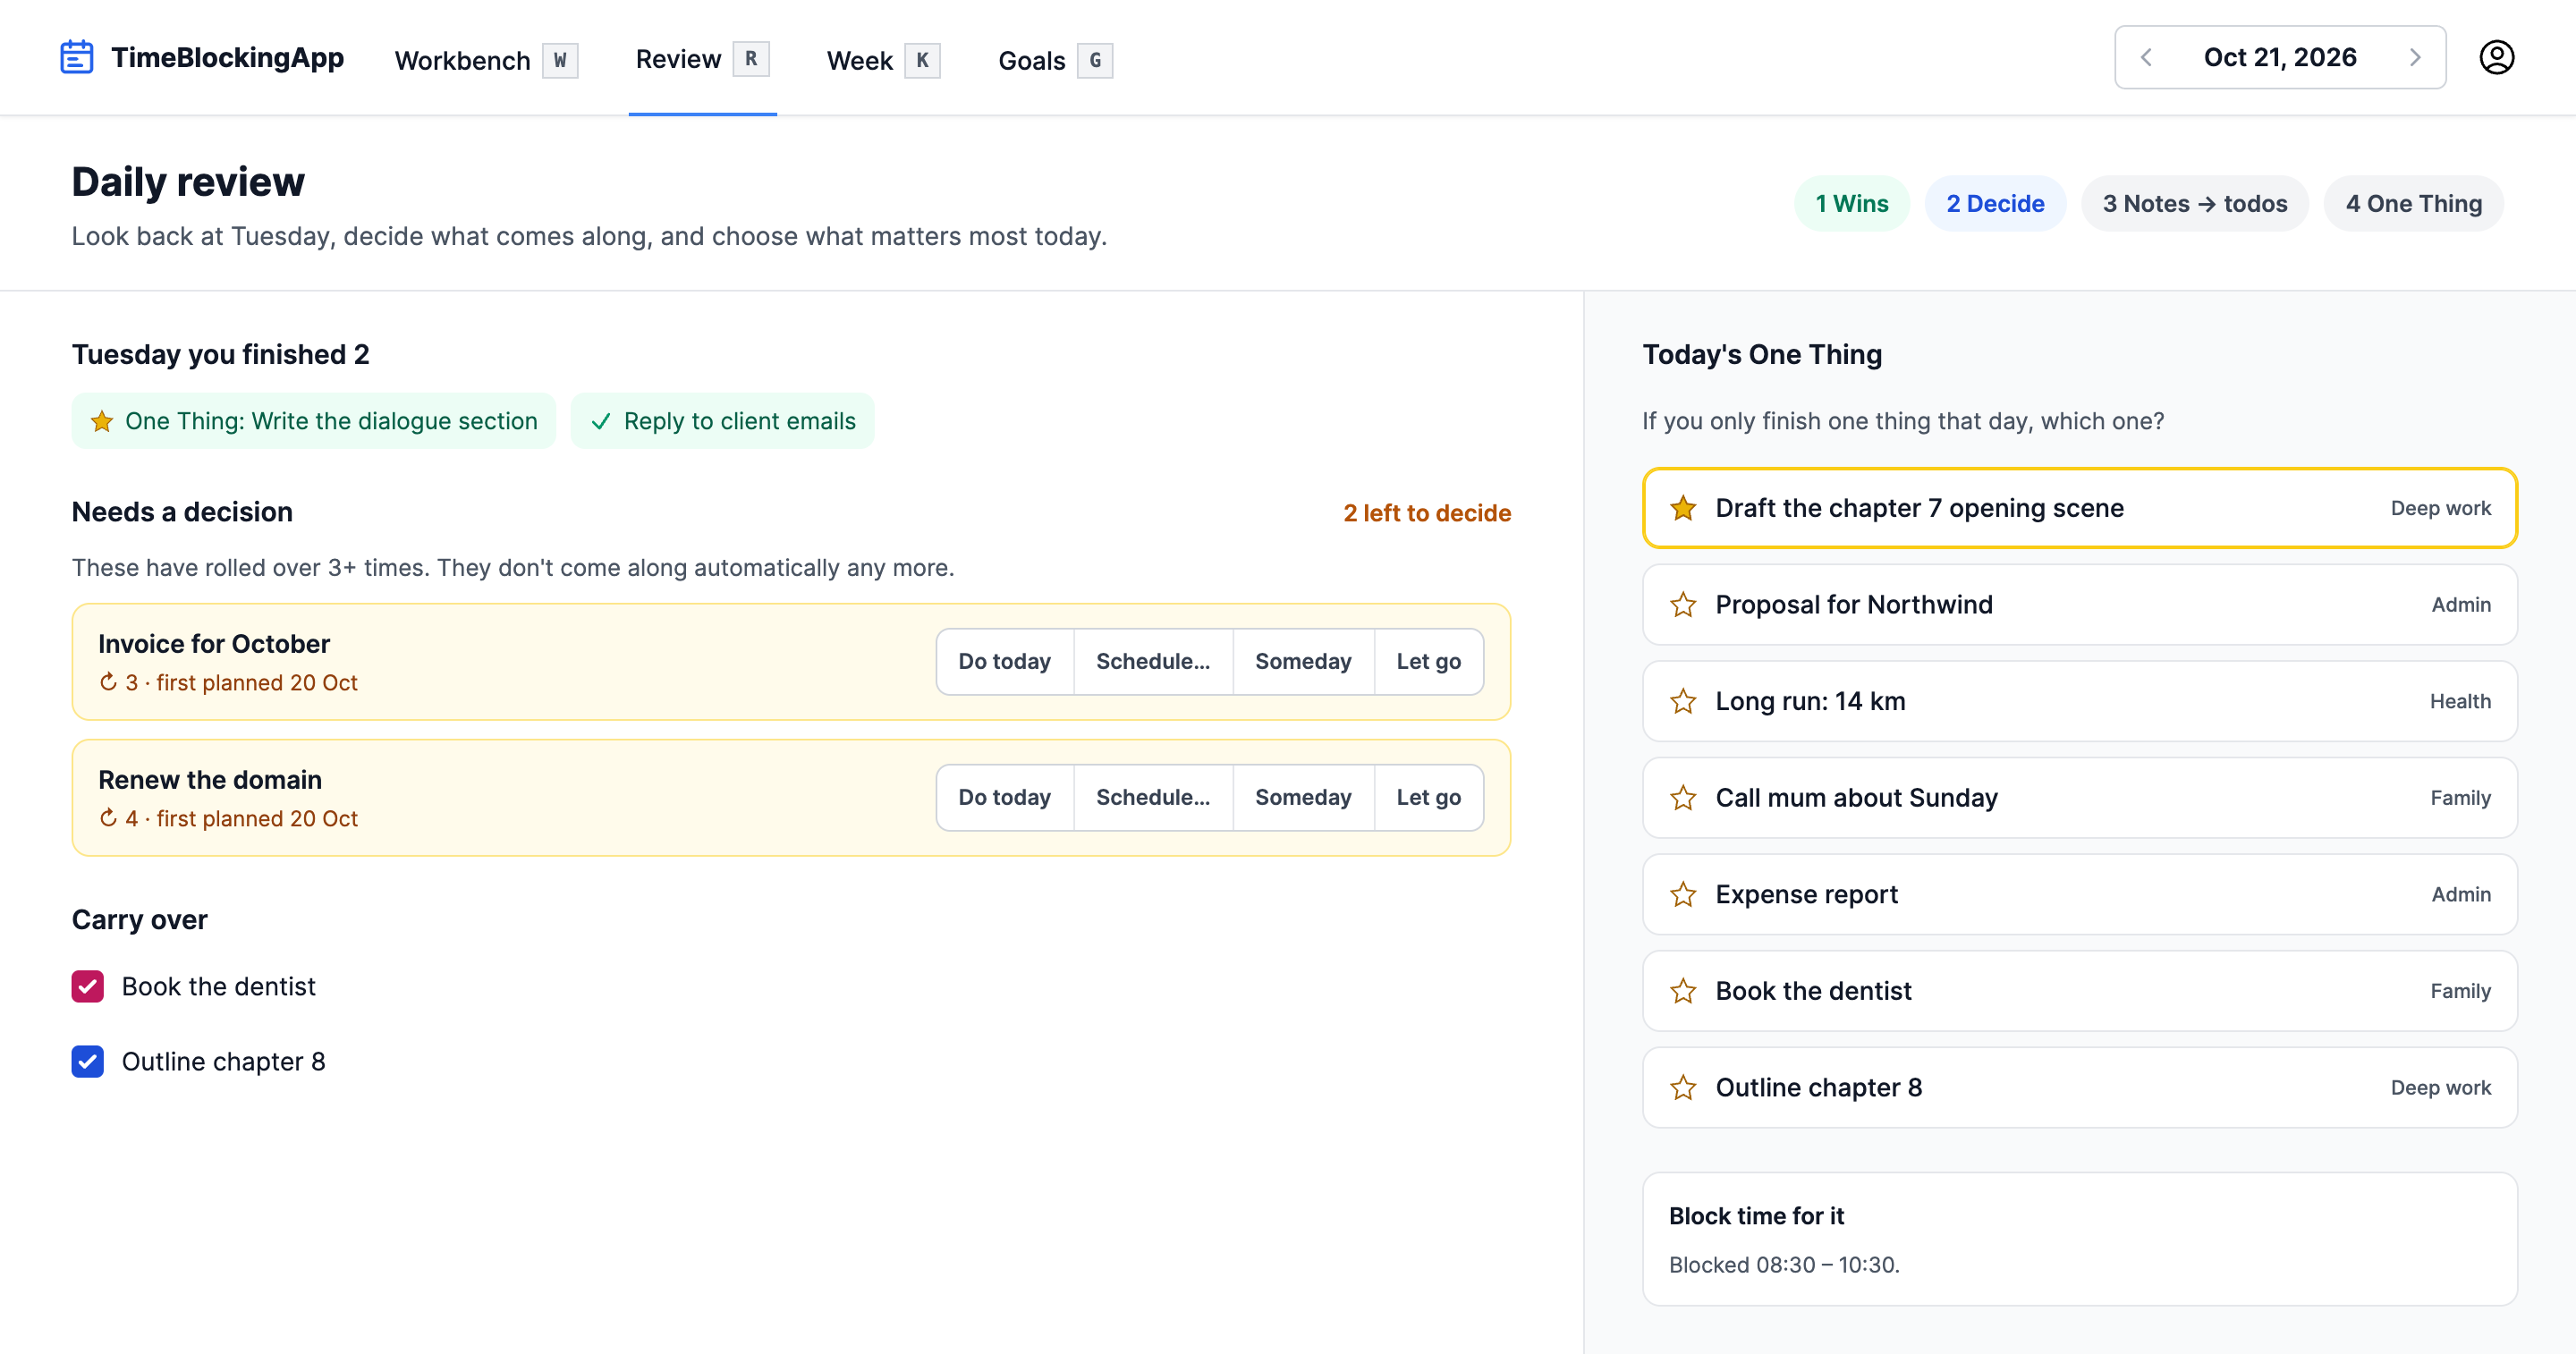Screen dimensions: 2576x1354
Task: Click the gold star in One Thing win chip
Action: [102, 421]
